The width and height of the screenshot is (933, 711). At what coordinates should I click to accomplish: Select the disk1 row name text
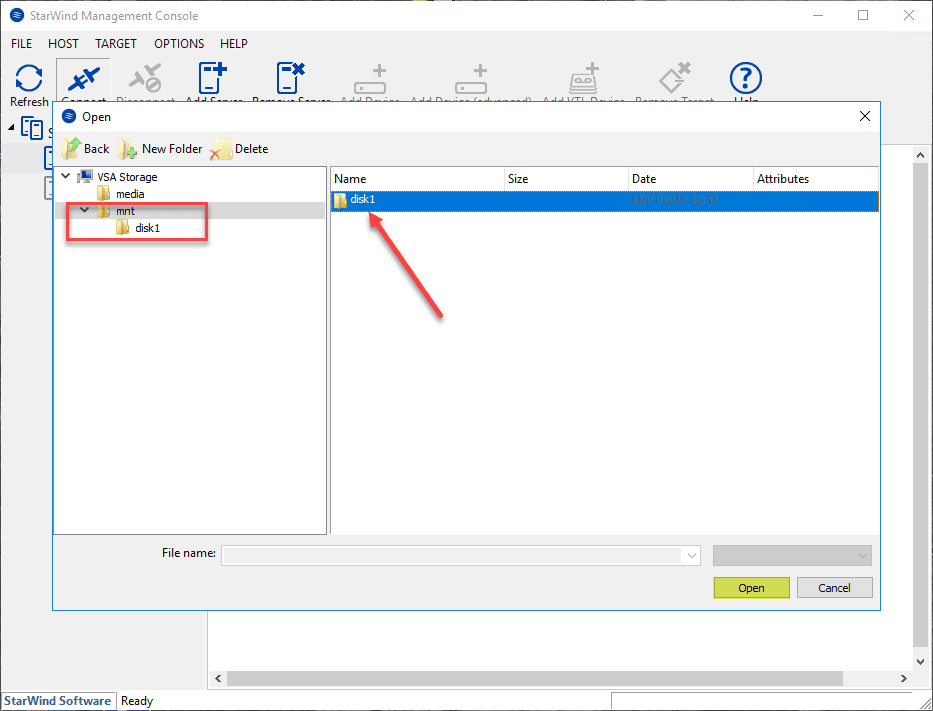tap(362, 199)
